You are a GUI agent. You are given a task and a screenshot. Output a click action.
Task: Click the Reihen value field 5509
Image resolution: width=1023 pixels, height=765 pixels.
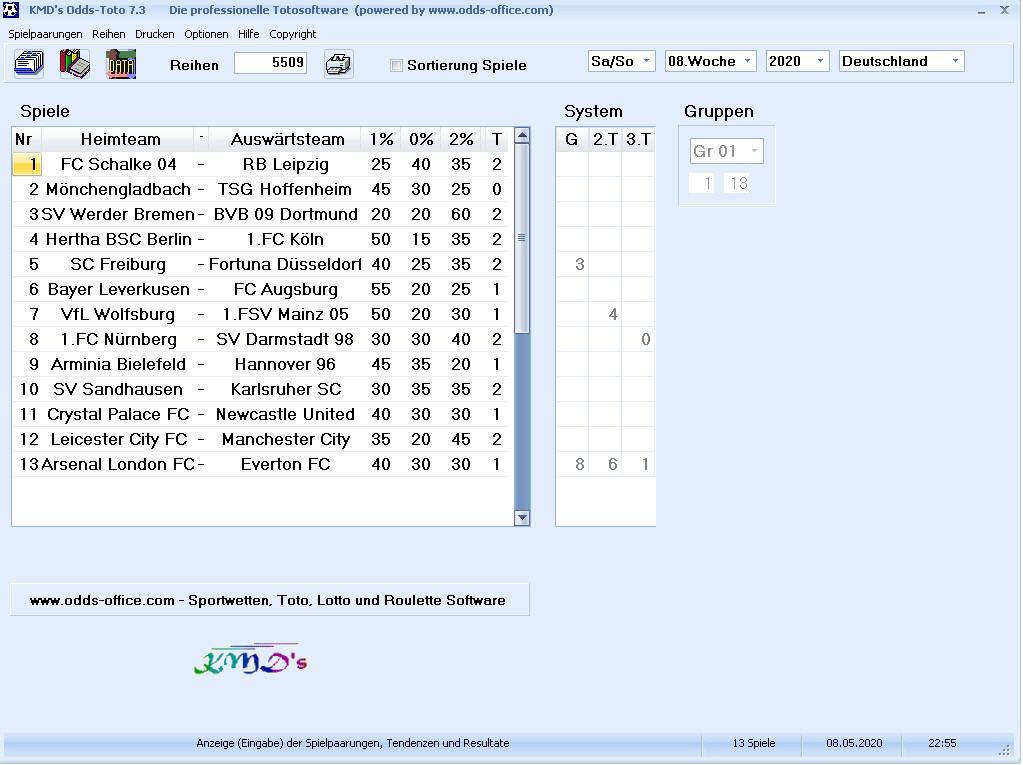[x=271, y=63]
